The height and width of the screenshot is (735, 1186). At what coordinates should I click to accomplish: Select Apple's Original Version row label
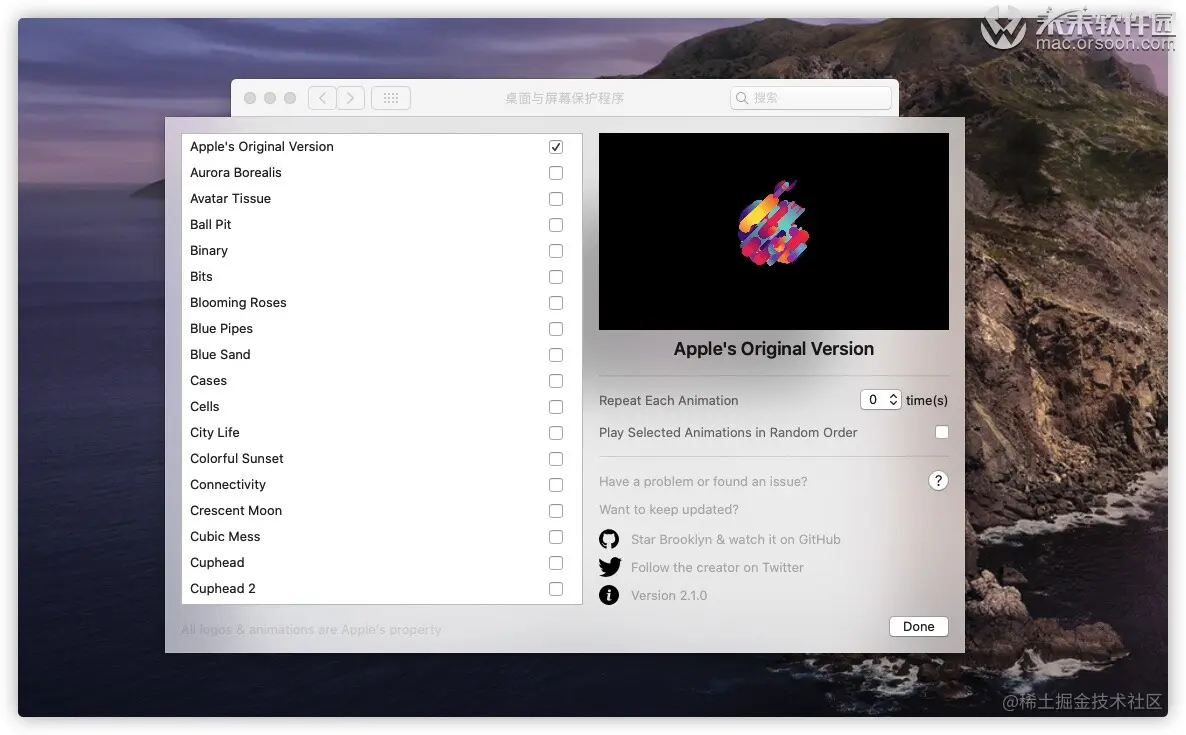pyautogui.click(x=262, y=147)
